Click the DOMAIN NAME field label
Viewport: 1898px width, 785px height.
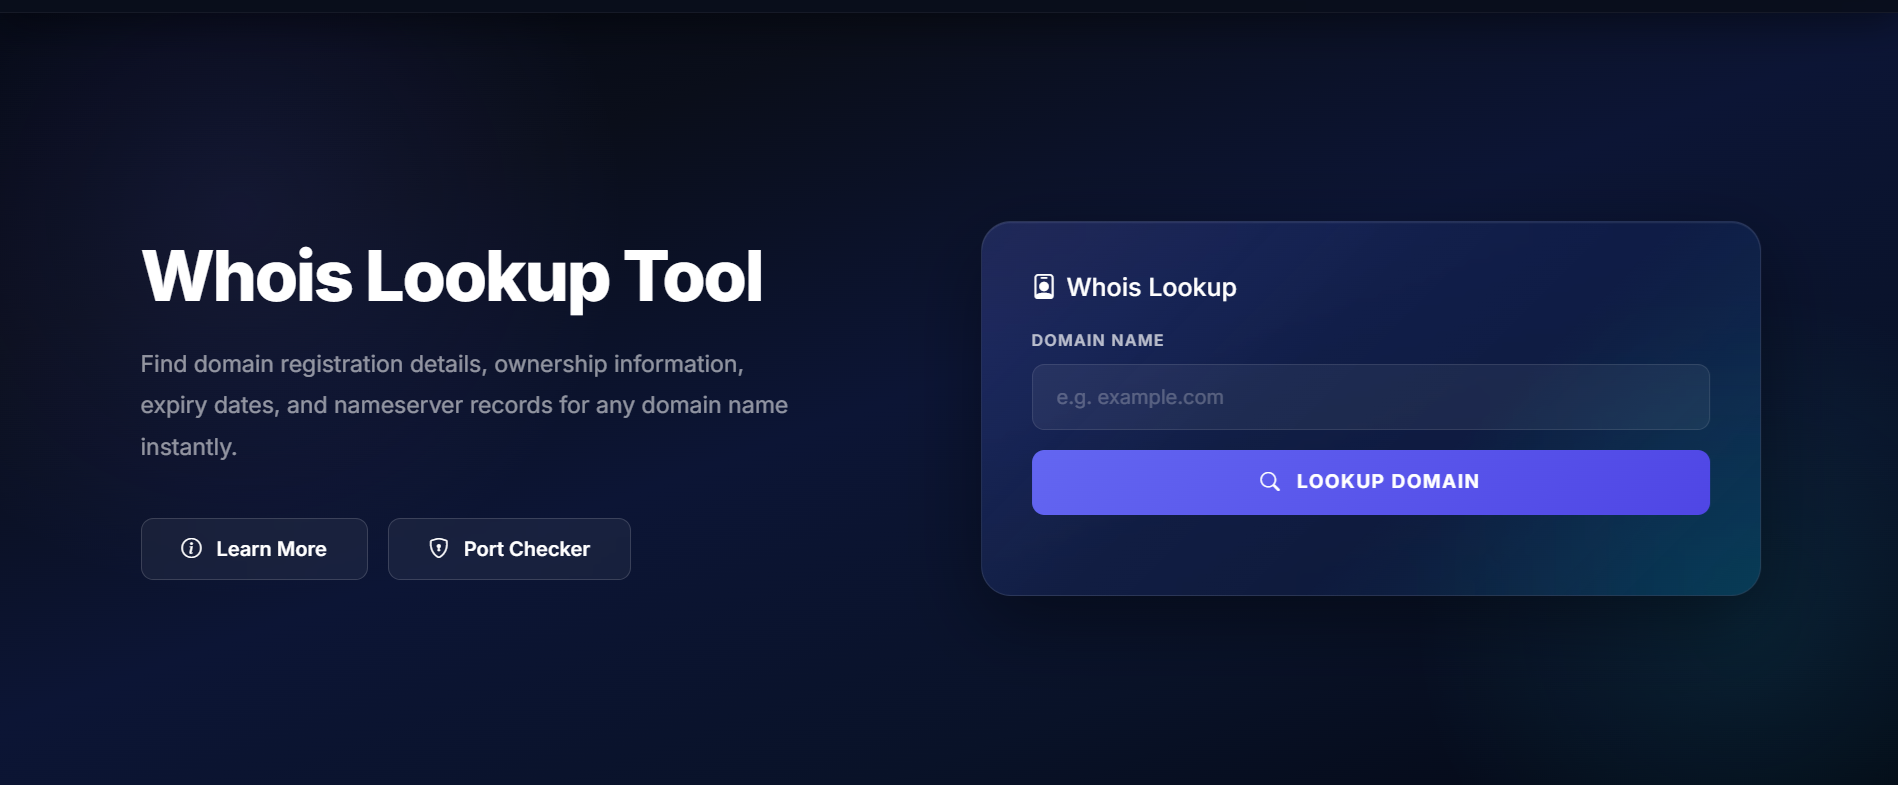tap(1097, 340)
